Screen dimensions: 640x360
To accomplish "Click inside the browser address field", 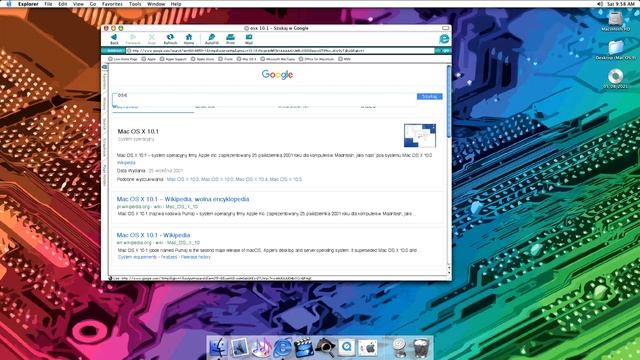I will pyautogui.click(x=280, y=51).
